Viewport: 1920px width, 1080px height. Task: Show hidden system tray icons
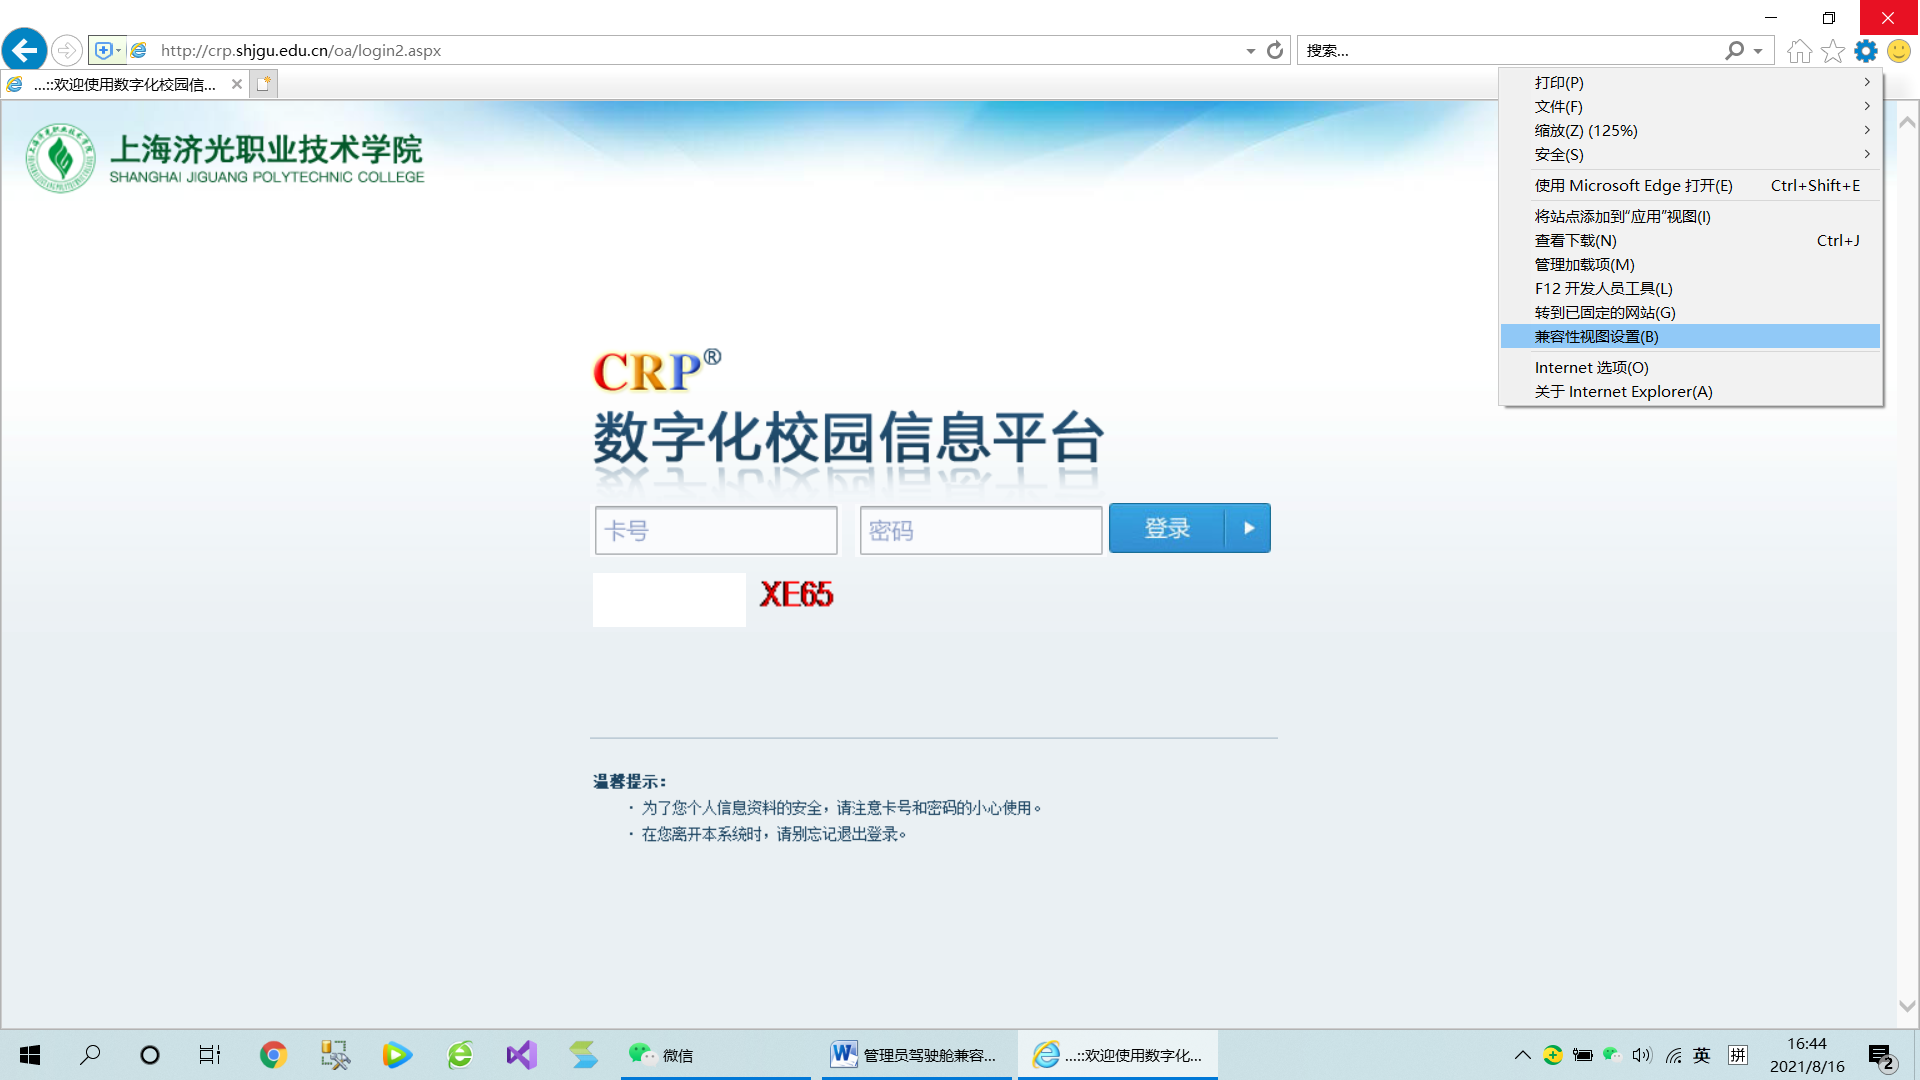[1522, 1055]
